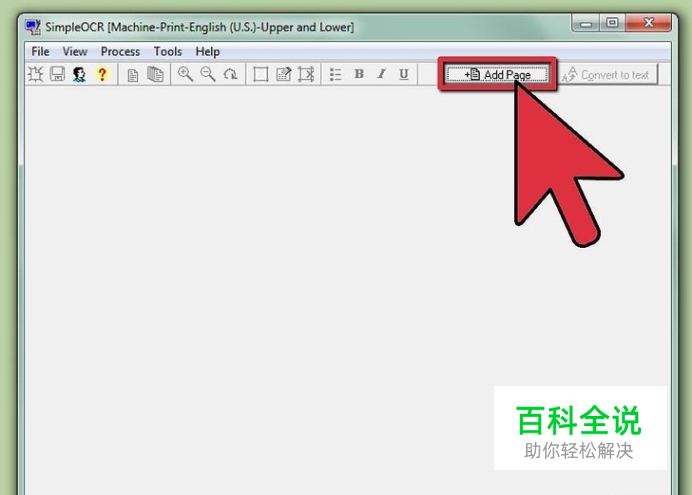The width and height of the screenshot is (692, 495).
Task: Click the SimpleOCR title bar app icon
Action: pos(33,27)
